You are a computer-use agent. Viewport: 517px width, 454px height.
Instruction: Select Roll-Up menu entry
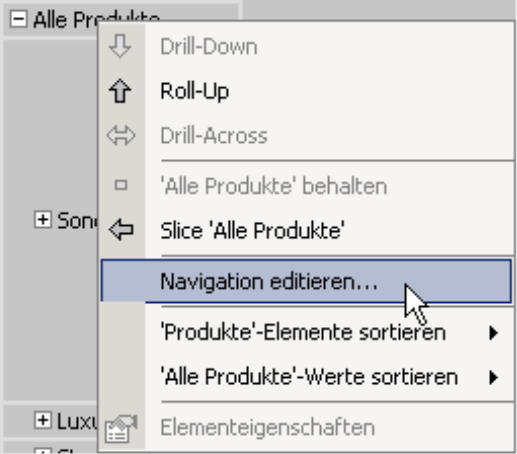[306, 91]
